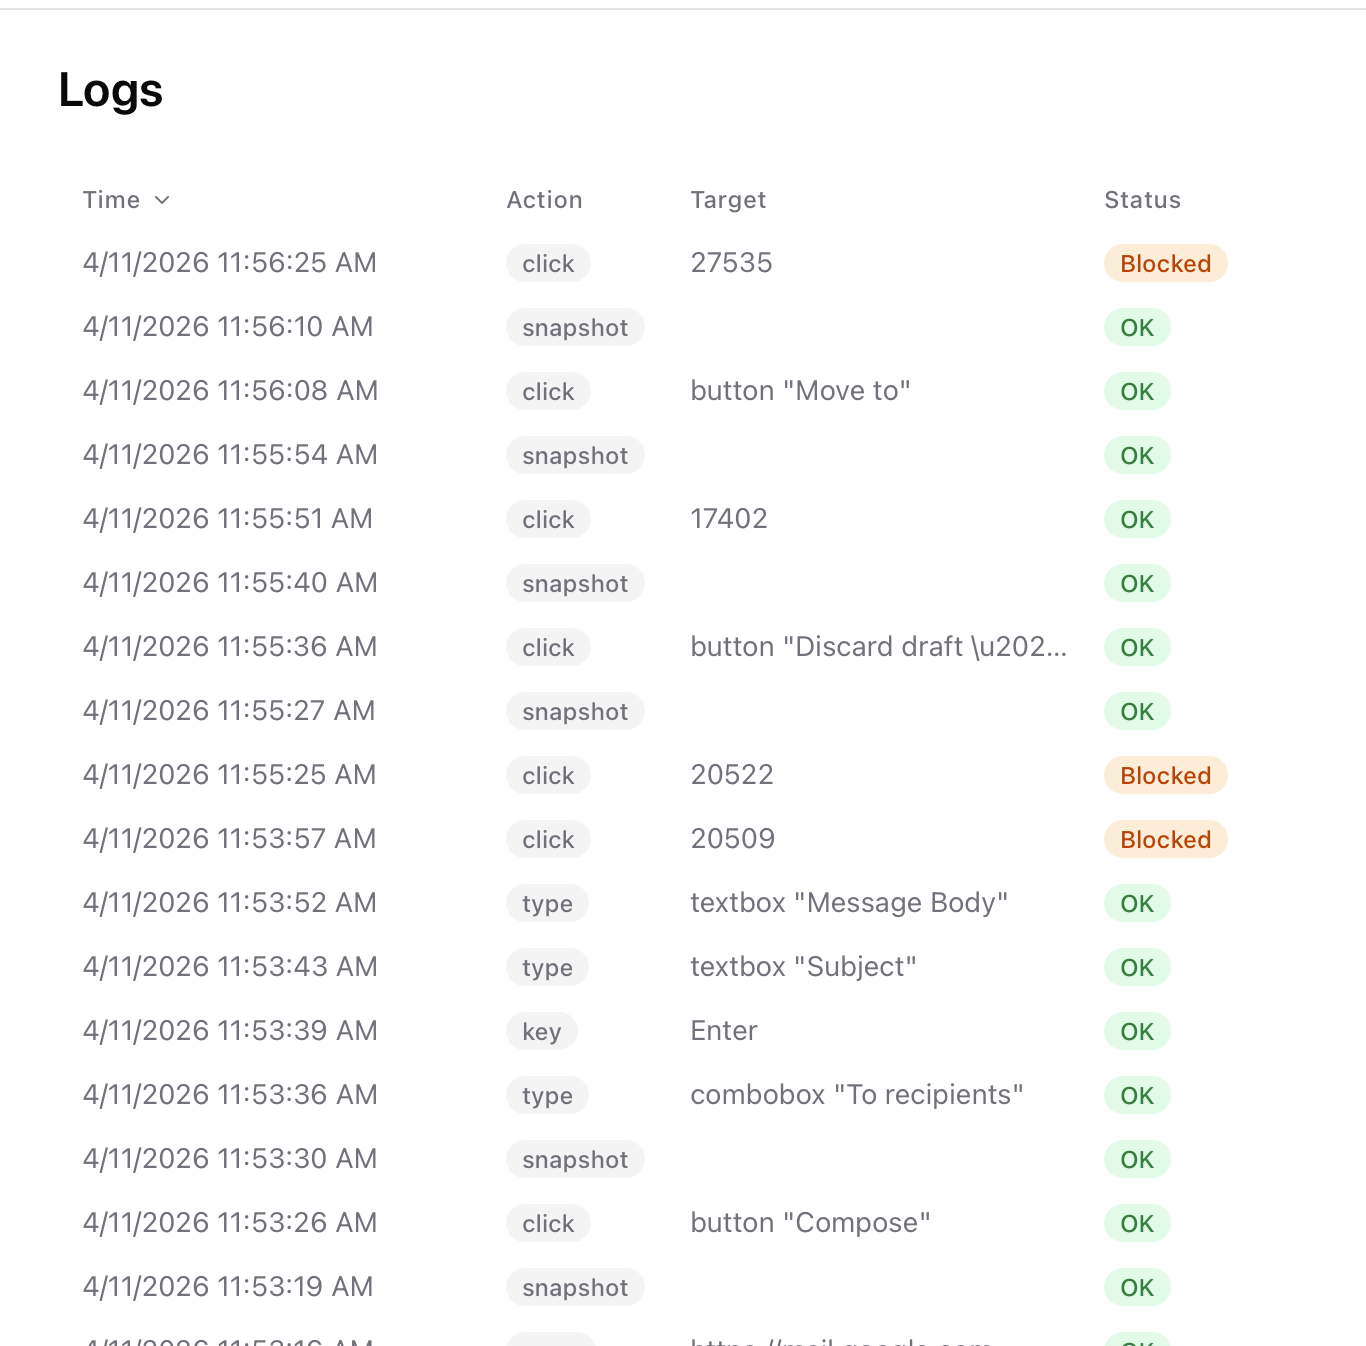Screen dimensions: 1366x1346
Task: Select the log row with target 17402
Action: click(729, 518)
